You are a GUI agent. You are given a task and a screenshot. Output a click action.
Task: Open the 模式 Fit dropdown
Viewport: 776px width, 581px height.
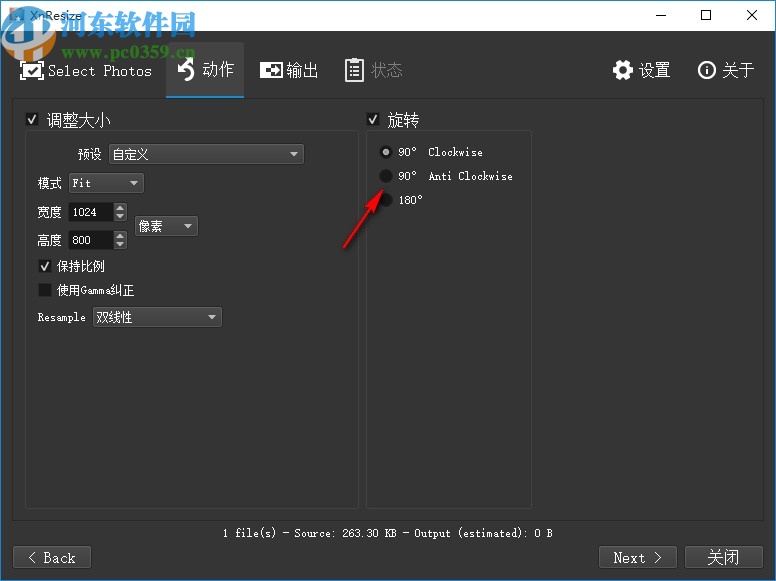tap(106, 183)
